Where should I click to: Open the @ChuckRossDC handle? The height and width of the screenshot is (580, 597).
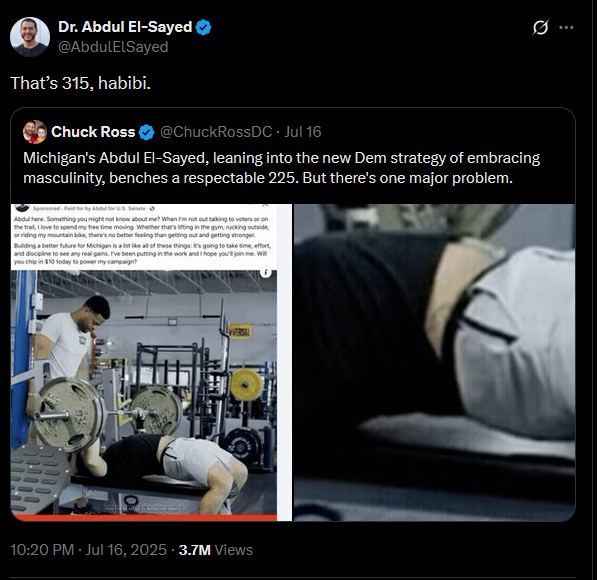216,132
